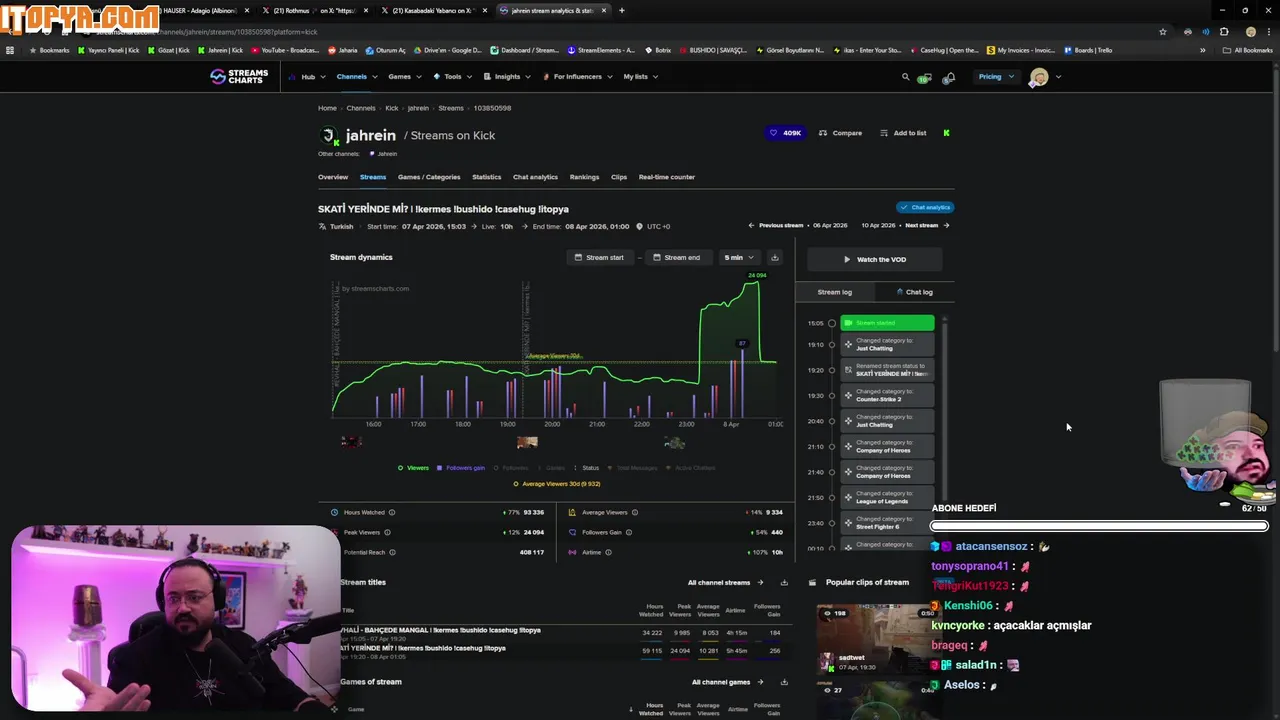
Task: Toggle the Chat analytics switch
Action: pyautogui.click(x=925, y=207)
